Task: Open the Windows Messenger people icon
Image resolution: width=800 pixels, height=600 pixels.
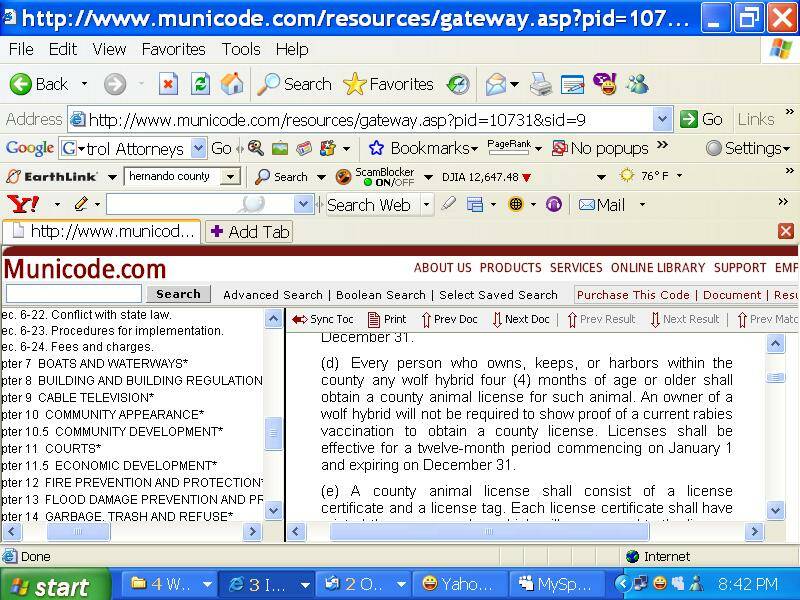Action: pos(638,84)
